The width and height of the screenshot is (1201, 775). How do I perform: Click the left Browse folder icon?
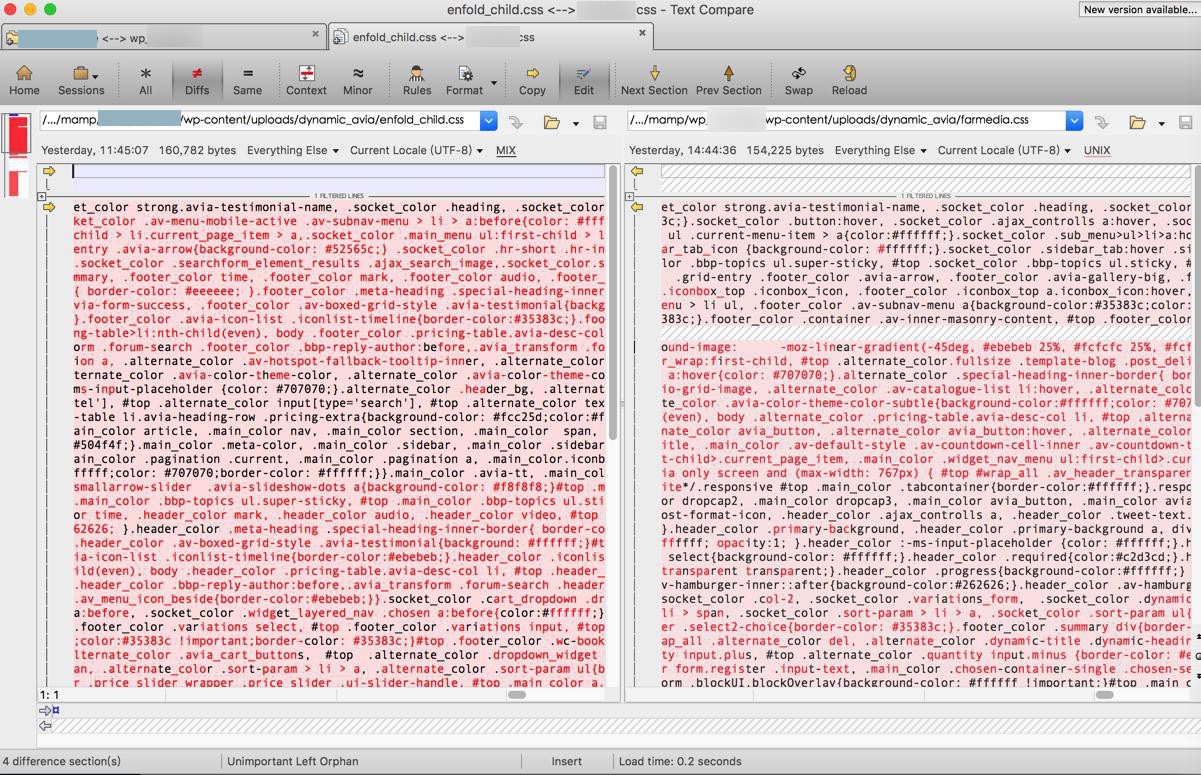tap(551, 122)
